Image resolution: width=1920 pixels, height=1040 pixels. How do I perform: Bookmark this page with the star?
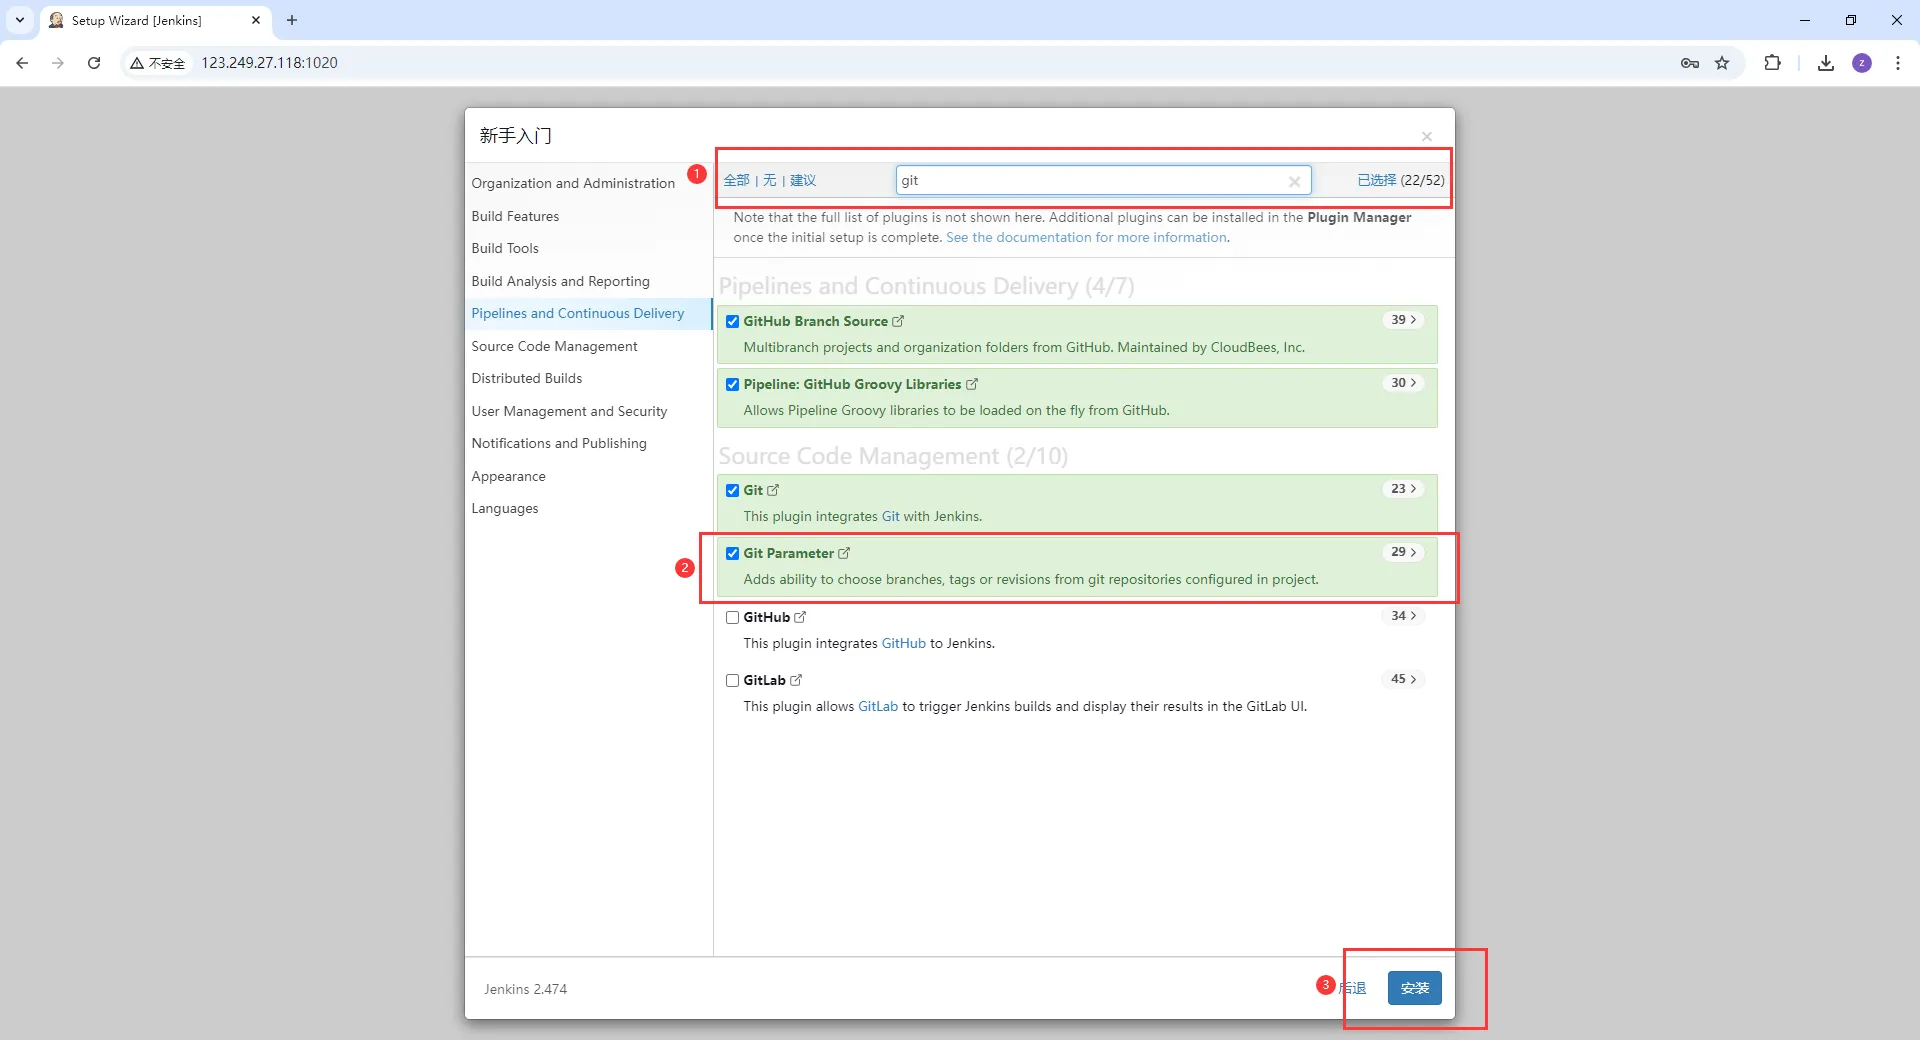(1722, 63)
